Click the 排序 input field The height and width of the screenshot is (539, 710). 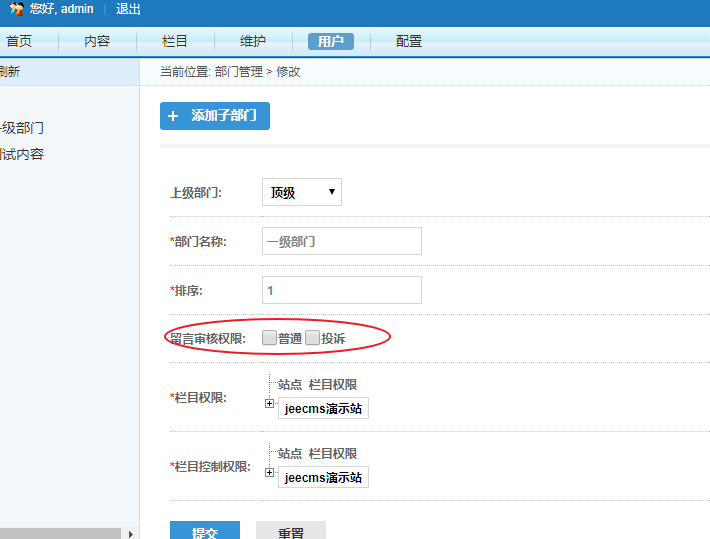point(342,290)
